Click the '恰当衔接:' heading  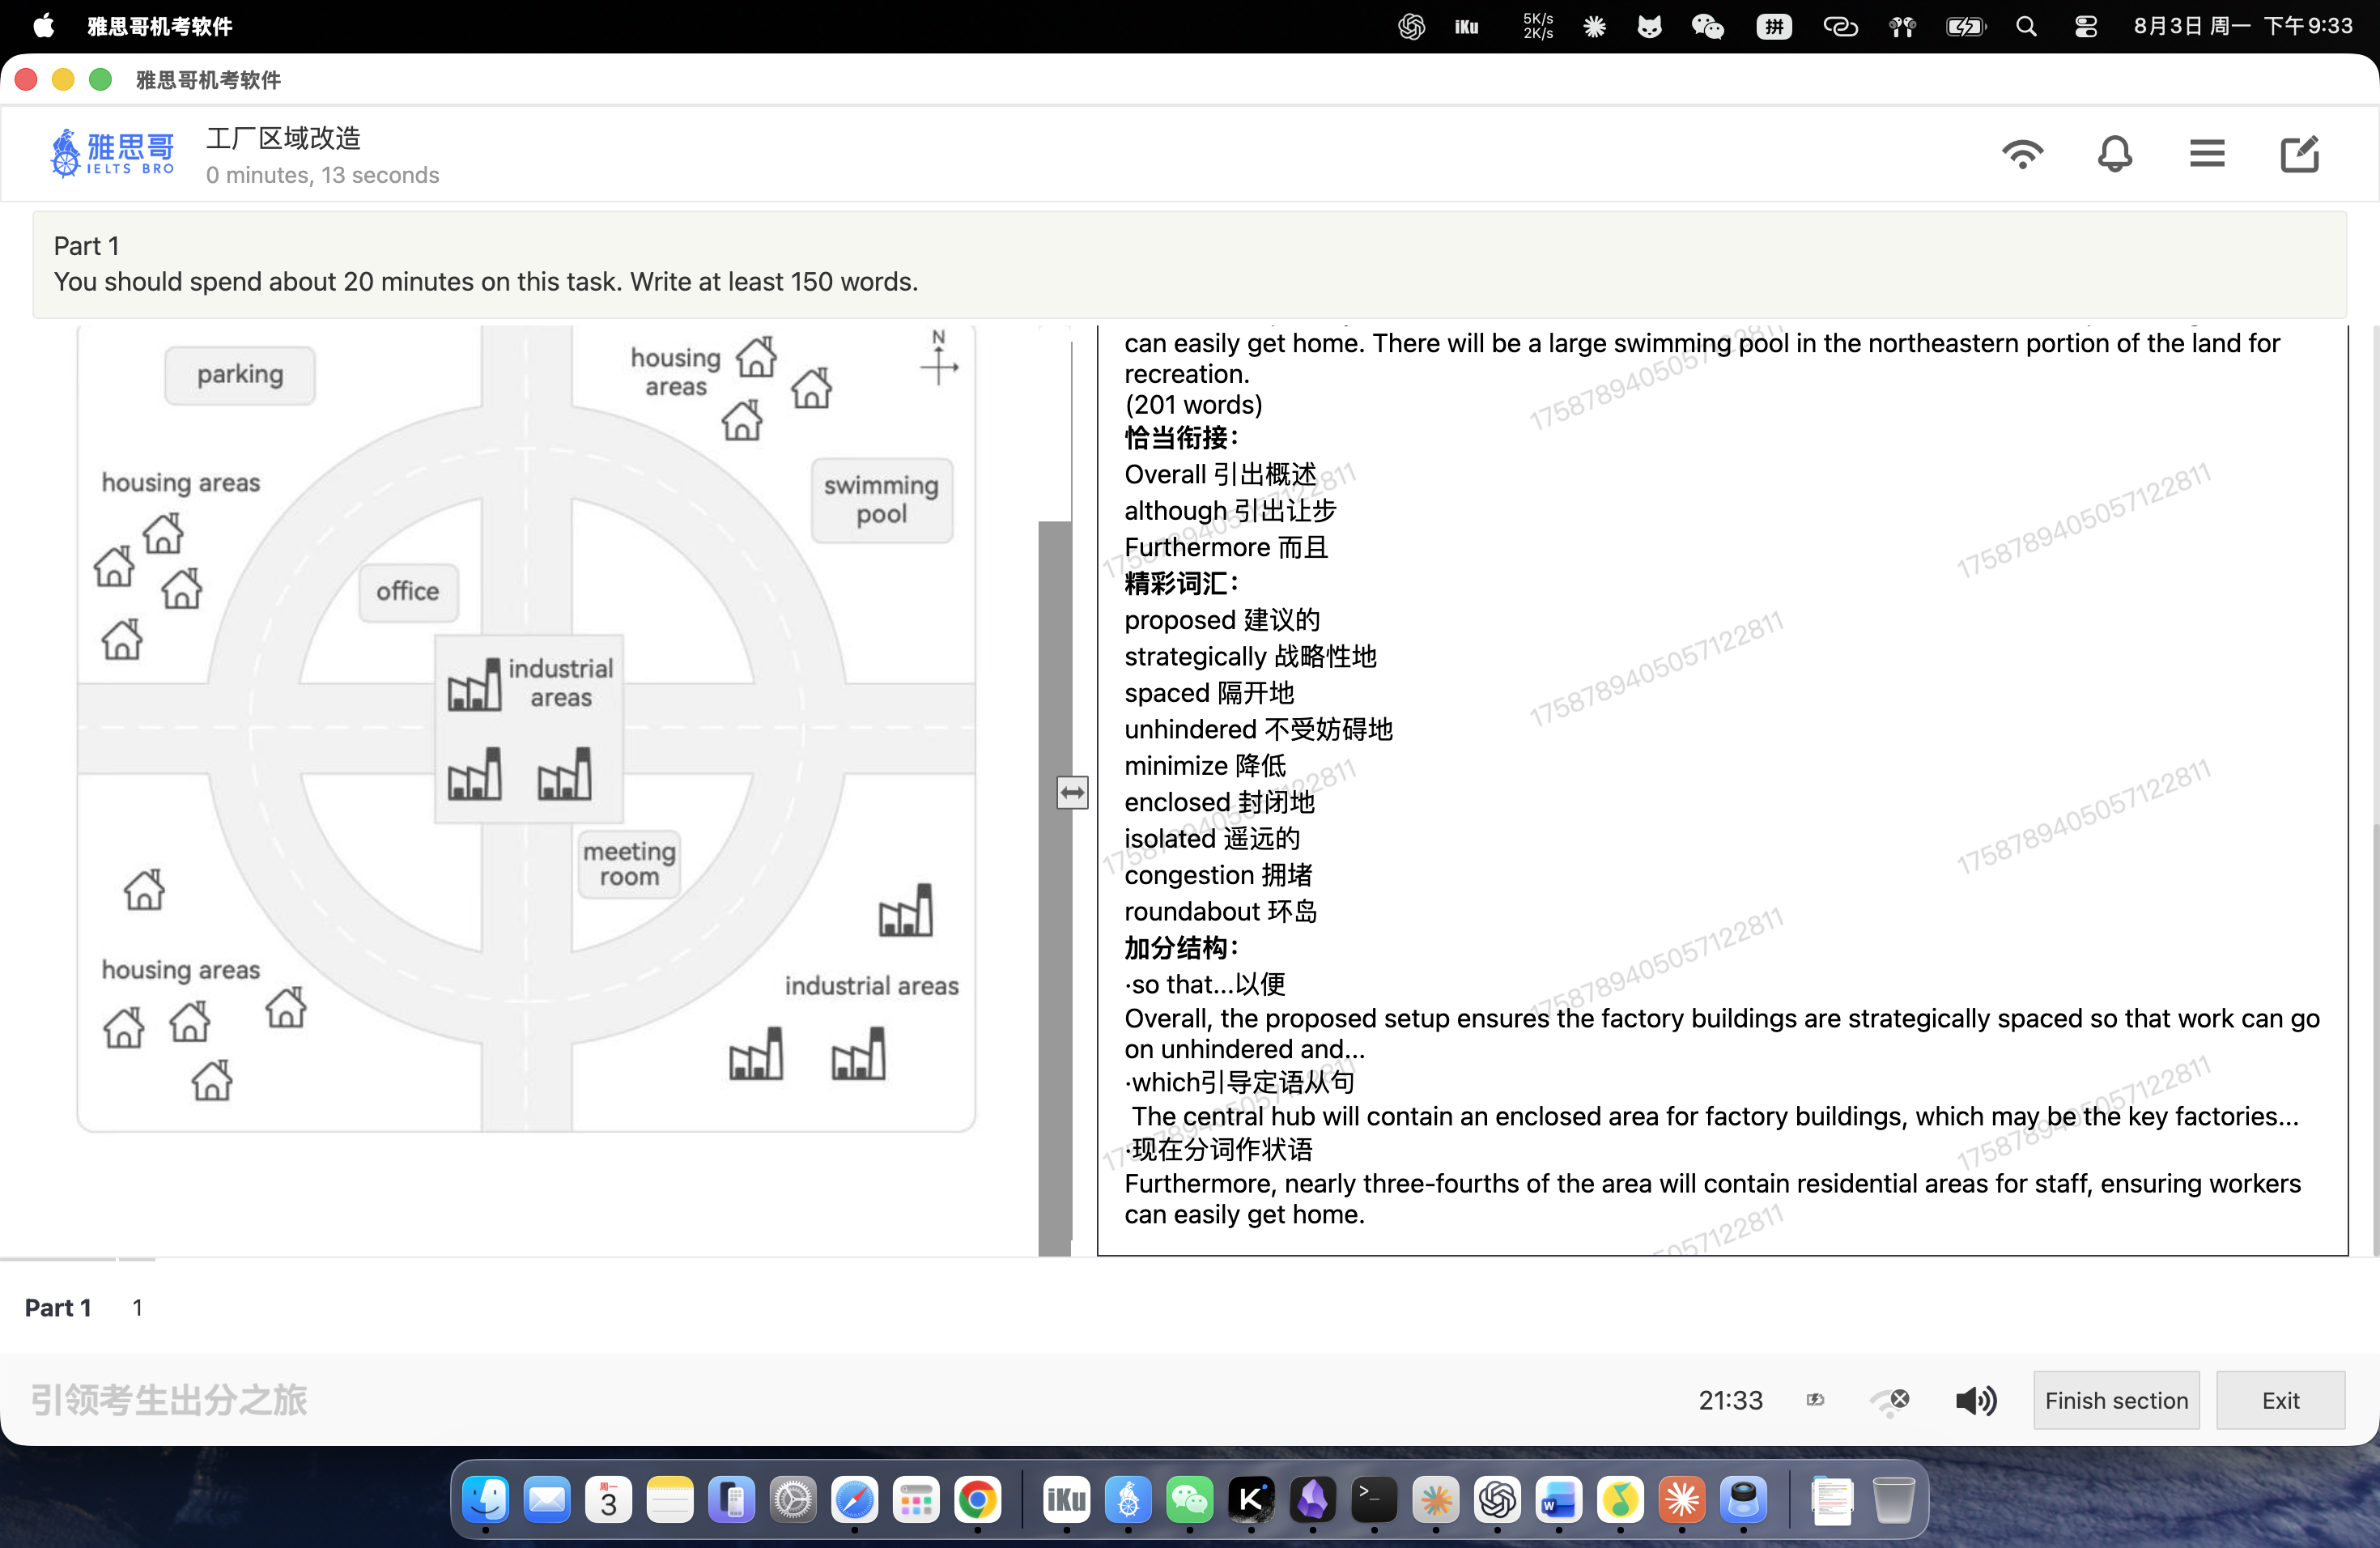pos(1181,438)
